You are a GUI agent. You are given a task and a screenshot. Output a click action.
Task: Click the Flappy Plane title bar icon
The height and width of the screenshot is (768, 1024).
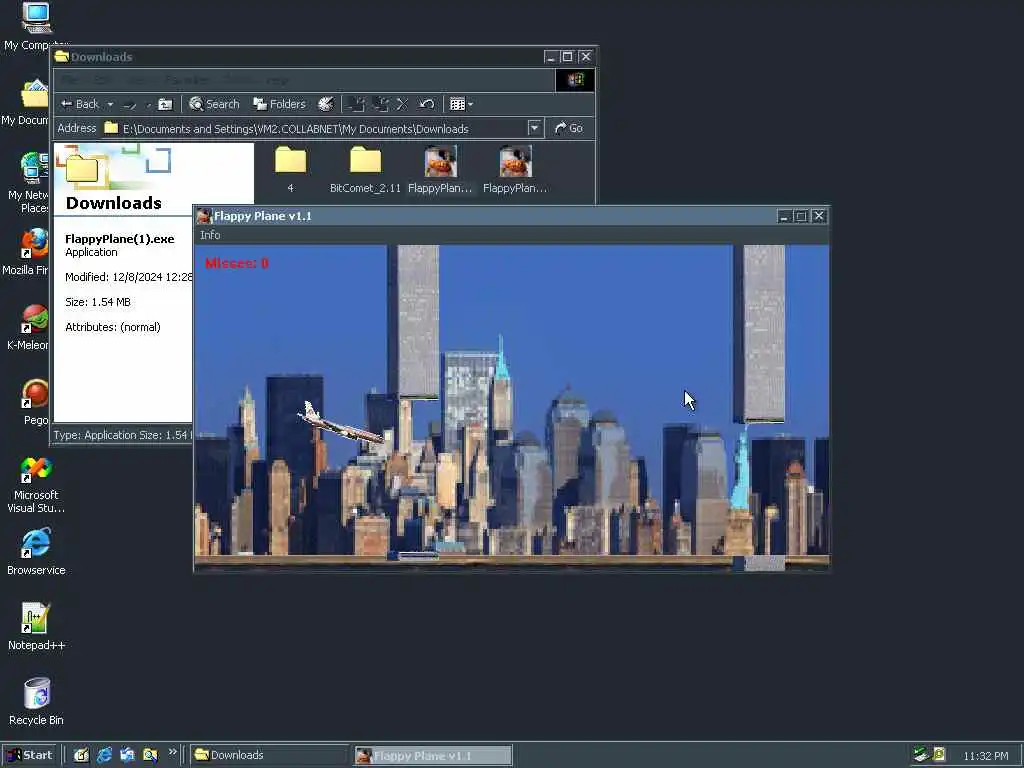tap(204, 216)
